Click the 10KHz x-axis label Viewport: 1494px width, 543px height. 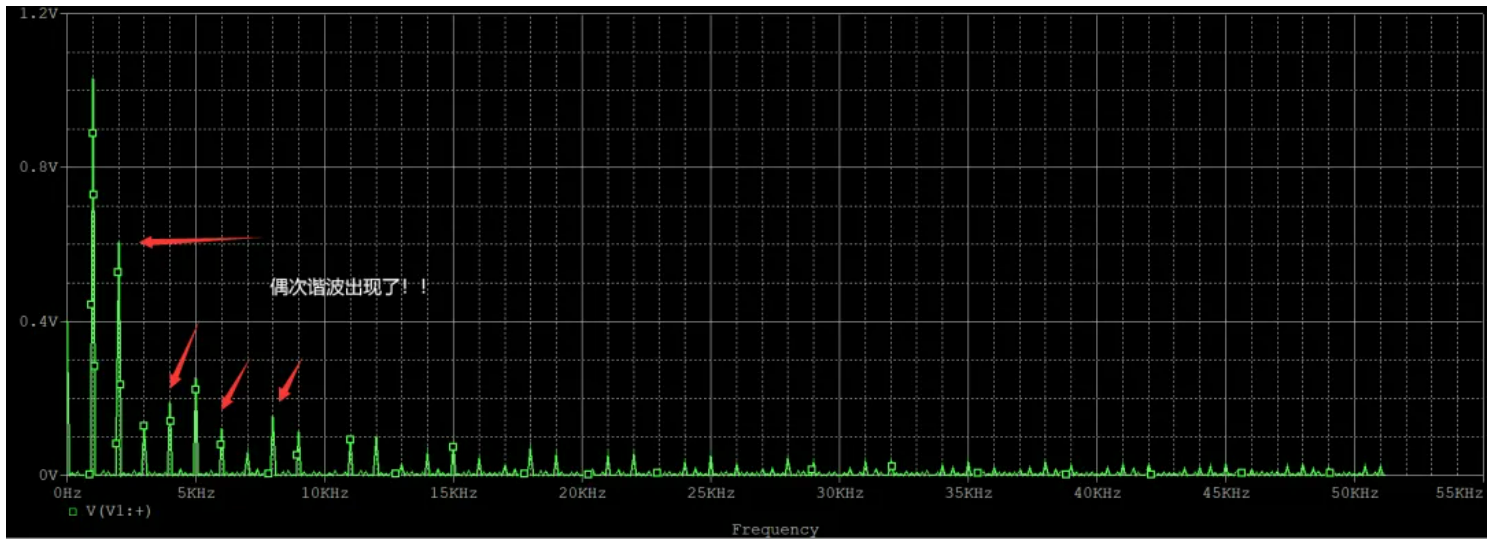pos(324,493)
